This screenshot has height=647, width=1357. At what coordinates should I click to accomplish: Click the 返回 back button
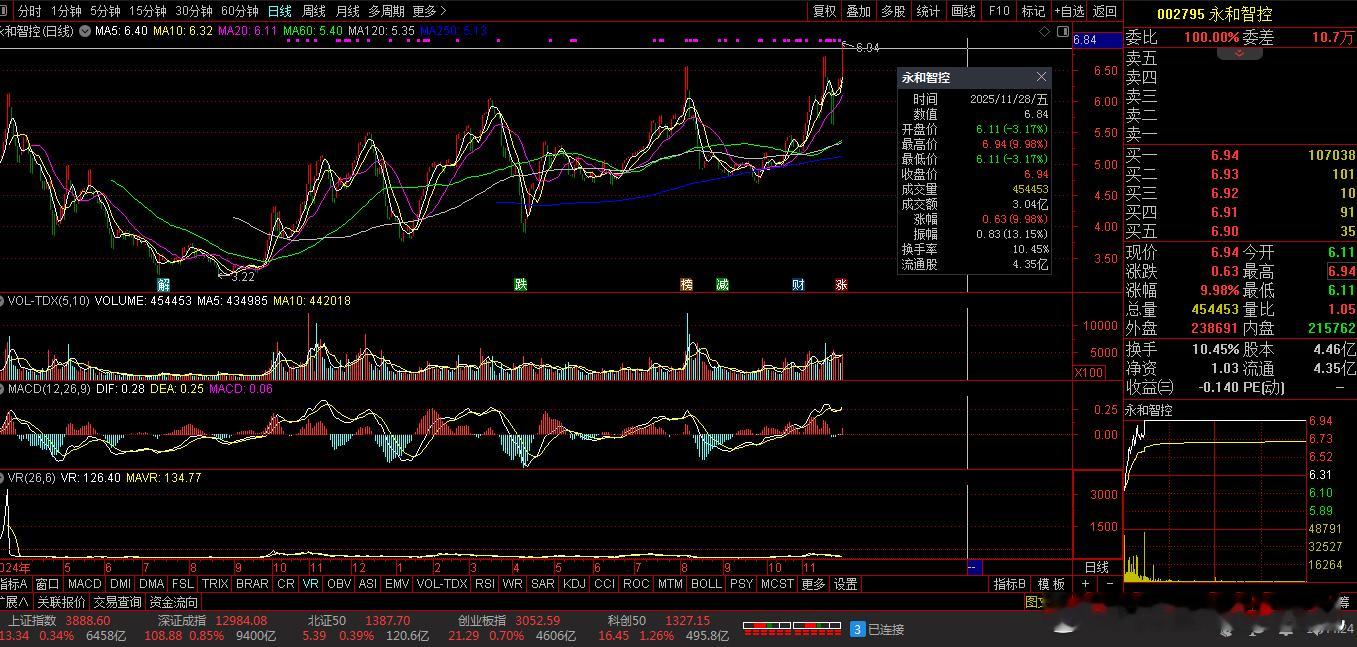click(x=1104, y=11)
